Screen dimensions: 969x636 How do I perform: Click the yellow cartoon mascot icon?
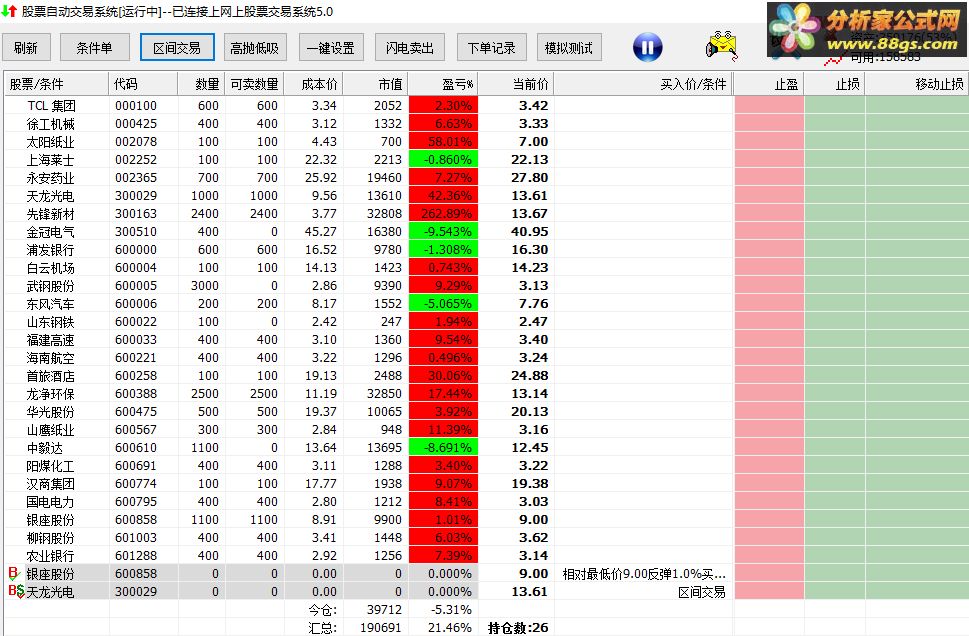pos(721,46)
